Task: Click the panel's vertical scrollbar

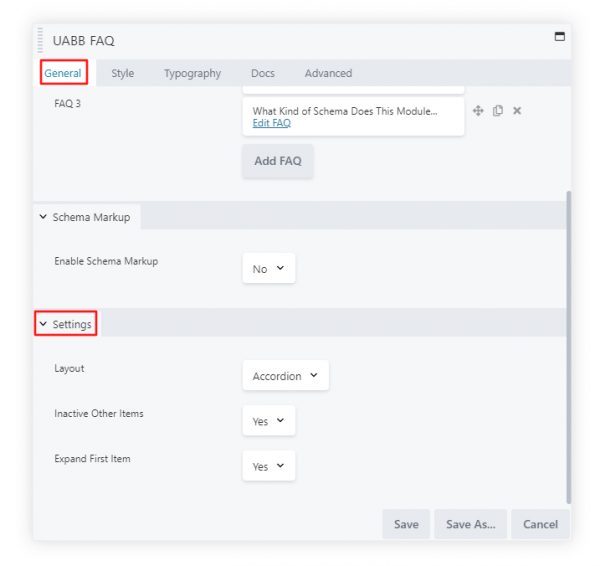Action: (x=569, y=347)
